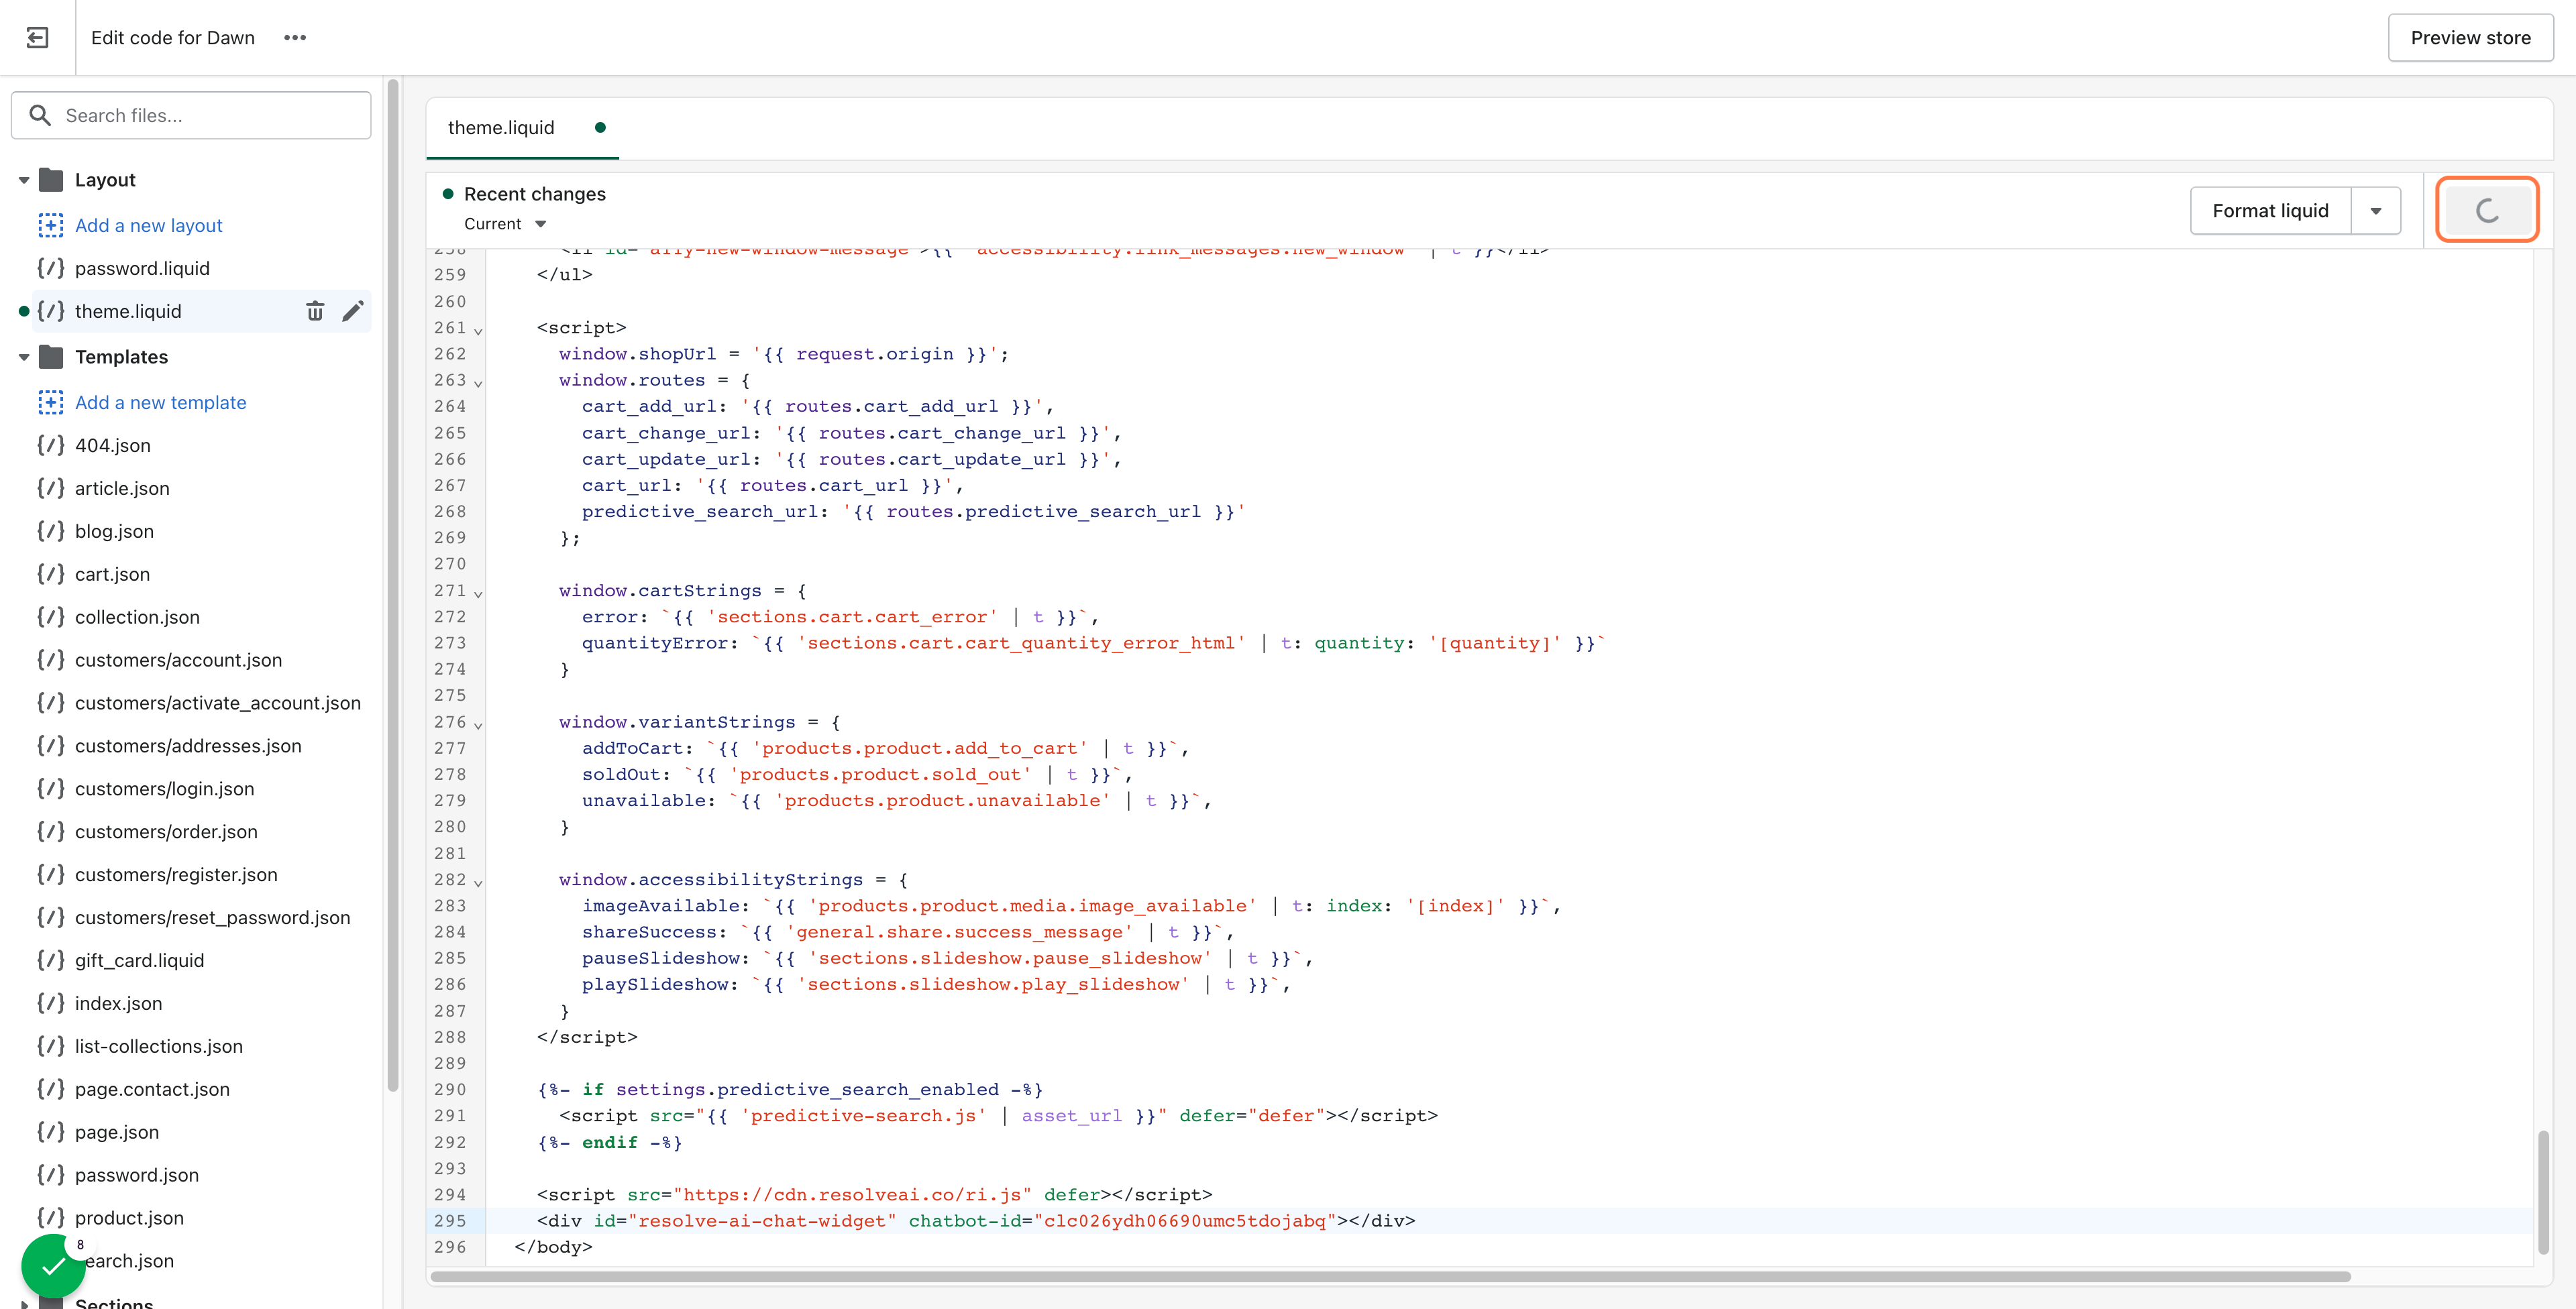The height and width of the screenshot is (1309, 2576).
Task: Open list-collections.json template file
Action: coord(158,1047)
